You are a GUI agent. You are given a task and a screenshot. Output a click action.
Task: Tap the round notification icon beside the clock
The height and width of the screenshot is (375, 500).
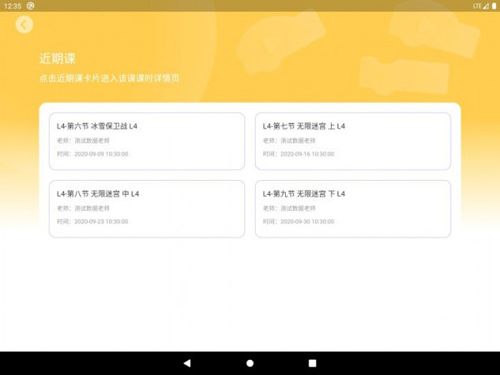click(x=30, y=6)
